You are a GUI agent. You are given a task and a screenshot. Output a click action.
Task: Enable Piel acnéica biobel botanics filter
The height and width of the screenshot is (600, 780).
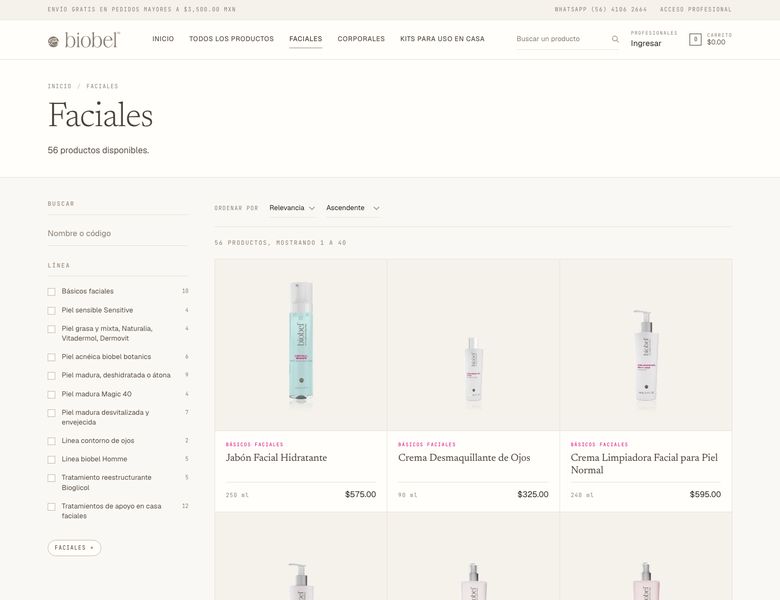click(x=51, y=357)
